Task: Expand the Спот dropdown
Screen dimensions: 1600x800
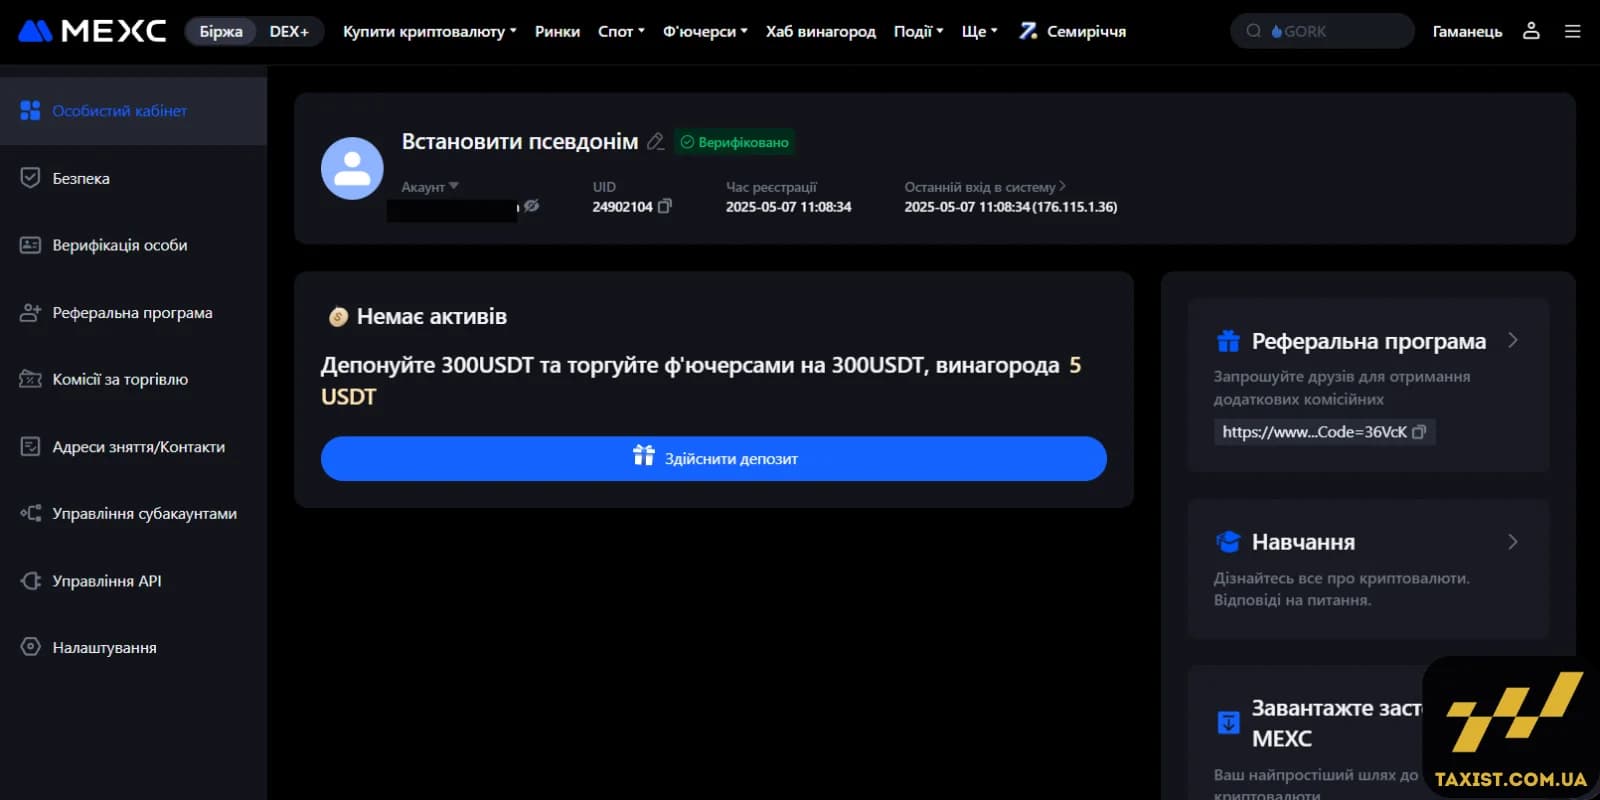Action: click(x=621, y=31)
